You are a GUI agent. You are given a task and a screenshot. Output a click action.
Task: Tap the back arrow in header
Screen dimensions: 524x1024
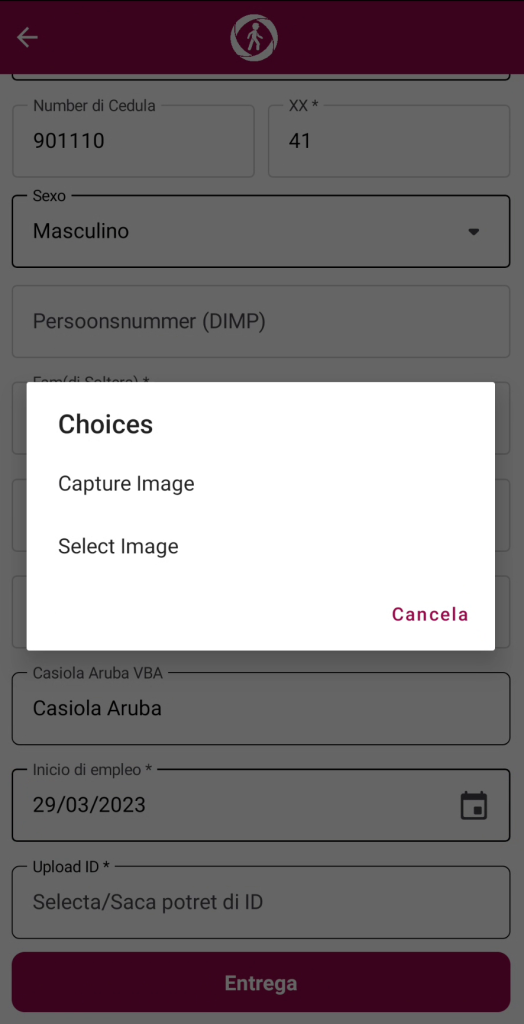pos(27,37)
